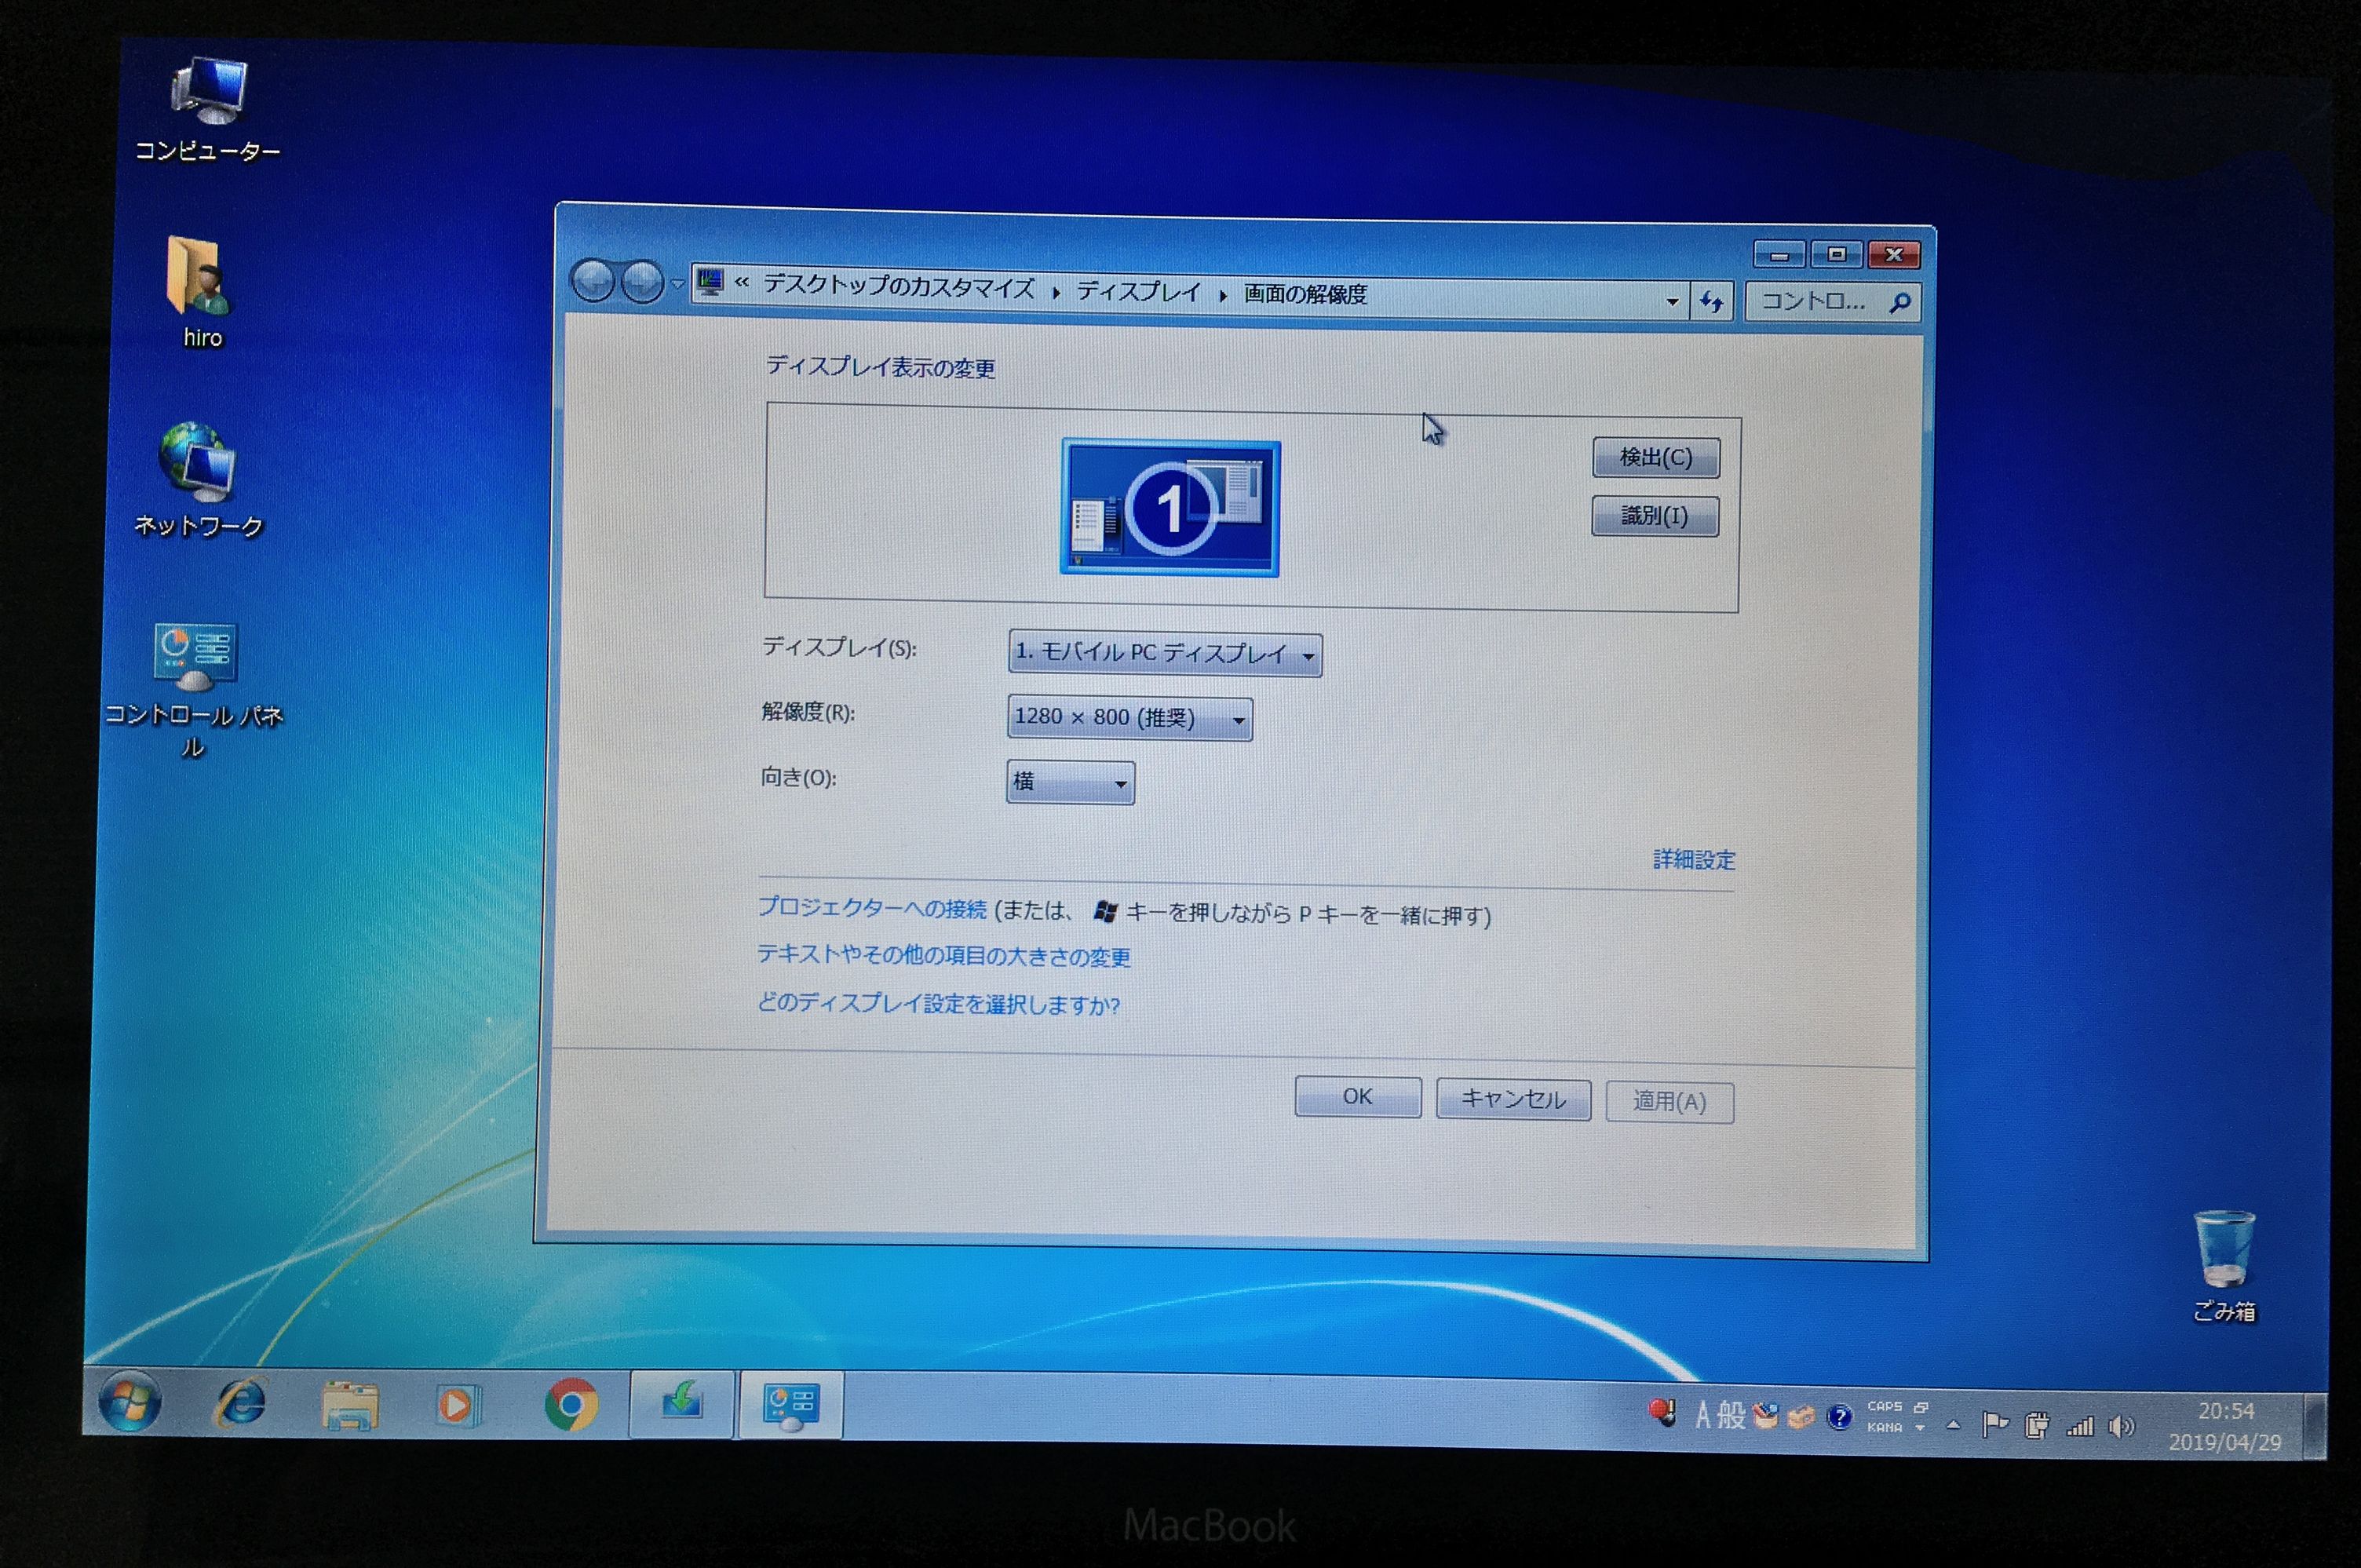Open the コンピューター desktop icon

click(209, 108)
